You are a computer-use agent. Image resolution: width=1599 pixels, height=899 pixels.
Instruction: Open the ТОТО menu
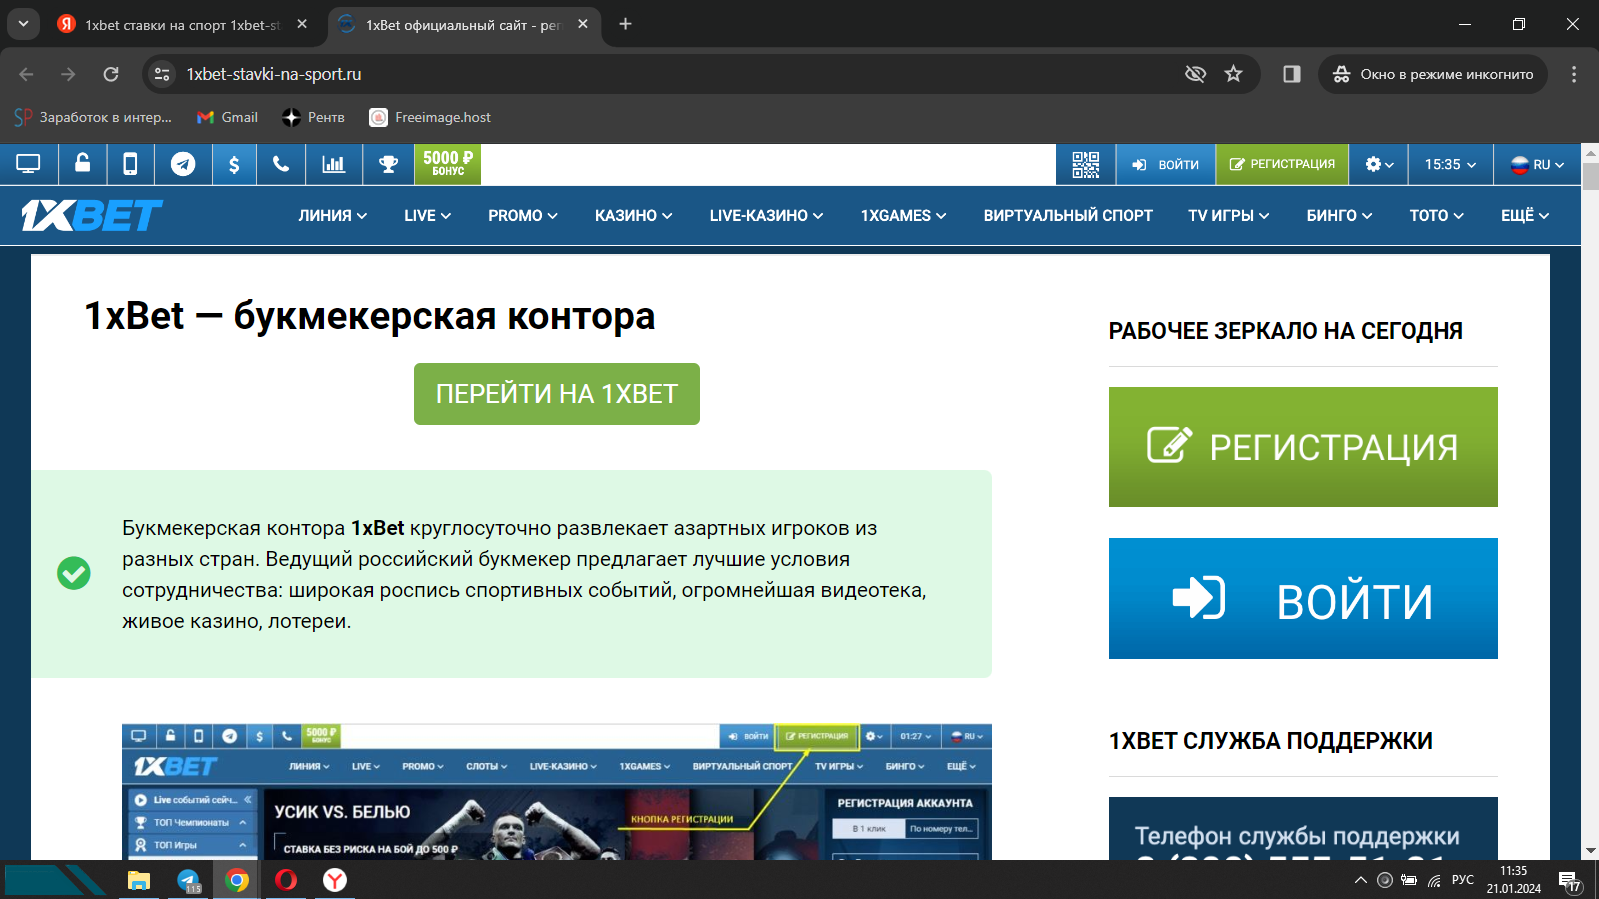click(1437, 215)
